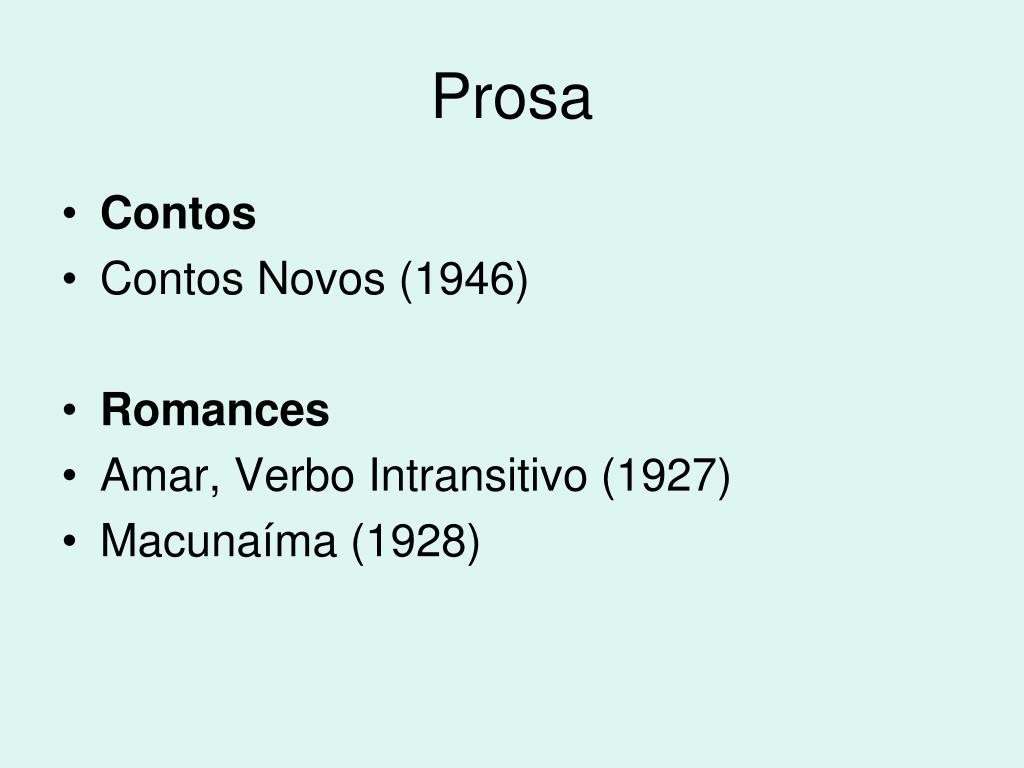Click the bullet before "Amar, Verbo Intransitivo"
This screenshot has width=1024, height=768.
tap(70, 476)
